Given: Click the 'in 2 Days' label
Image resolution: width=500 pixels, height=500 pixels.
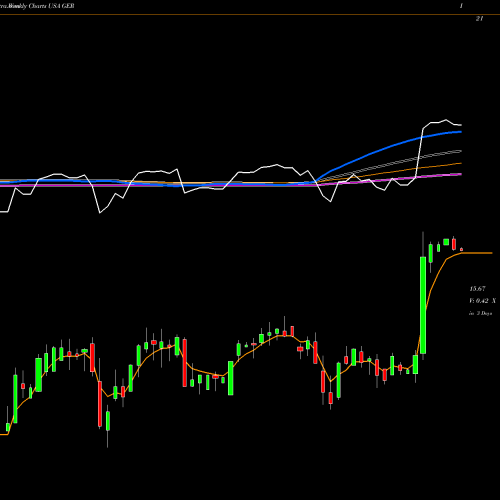Looking at the screenshot, I should [x=480, y=313].
